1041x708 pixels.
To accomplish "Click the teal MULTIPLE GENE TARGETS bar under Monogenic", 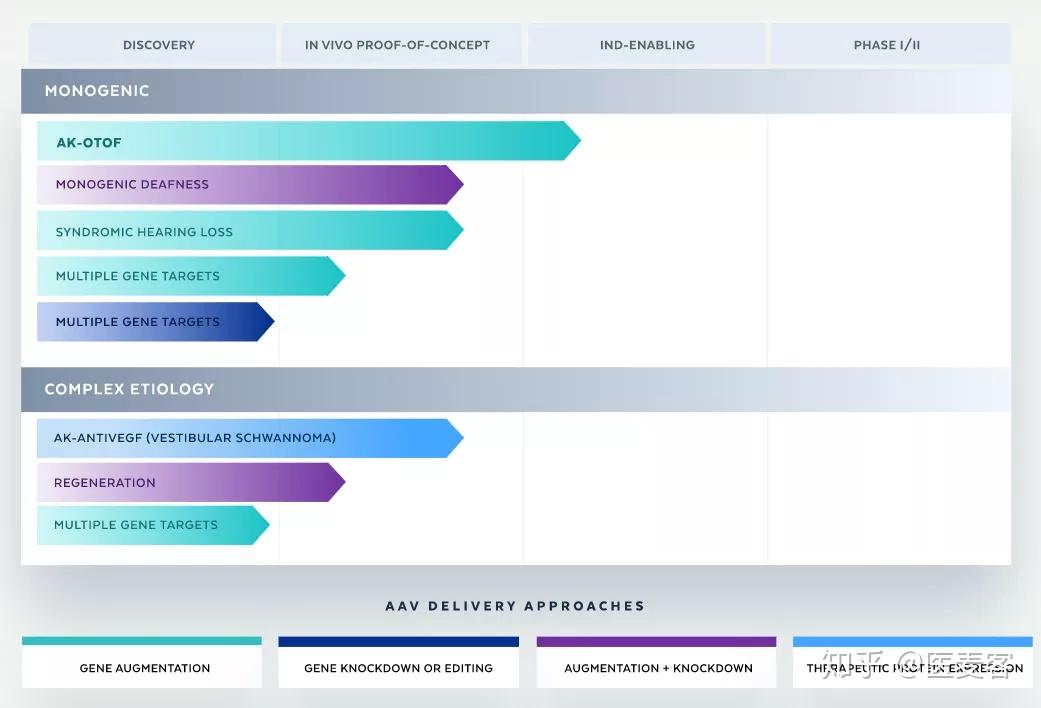I will point(191,276).
